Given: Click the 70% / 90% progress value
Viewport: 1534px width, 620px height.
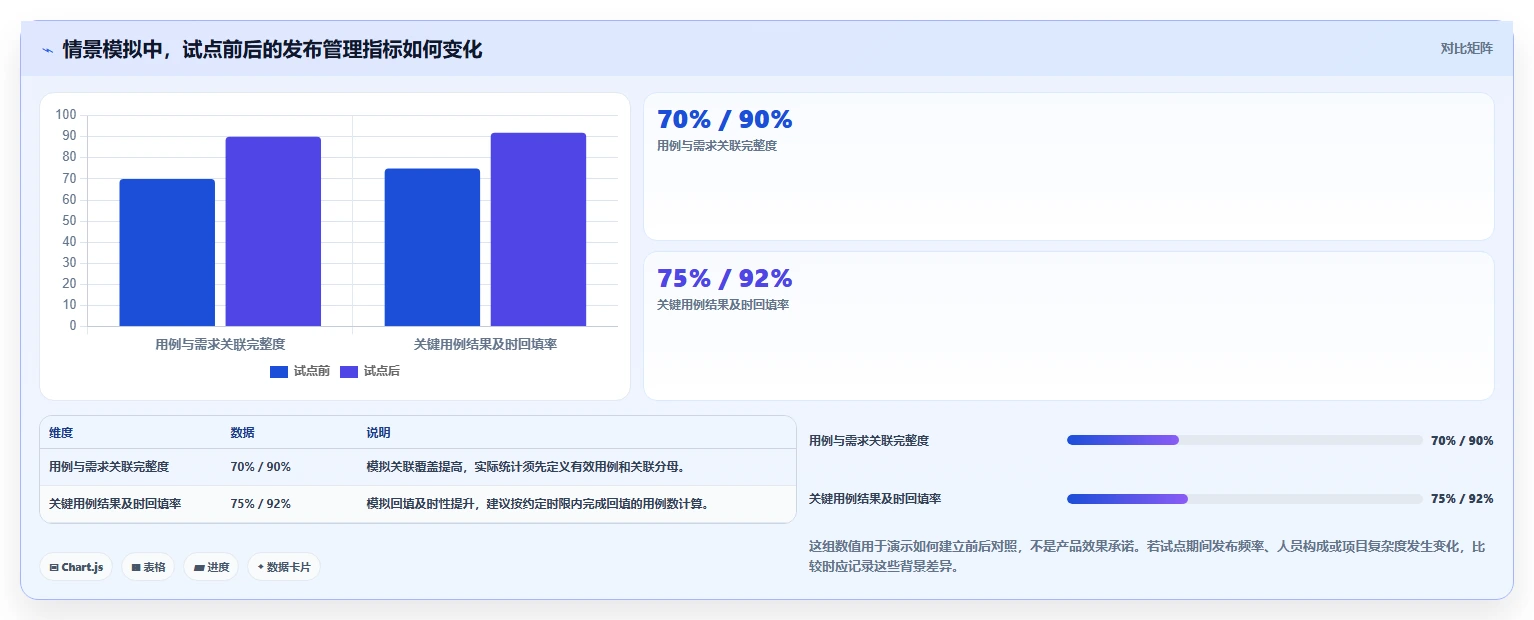Looking at the screenshot, I should [1462, 441].
